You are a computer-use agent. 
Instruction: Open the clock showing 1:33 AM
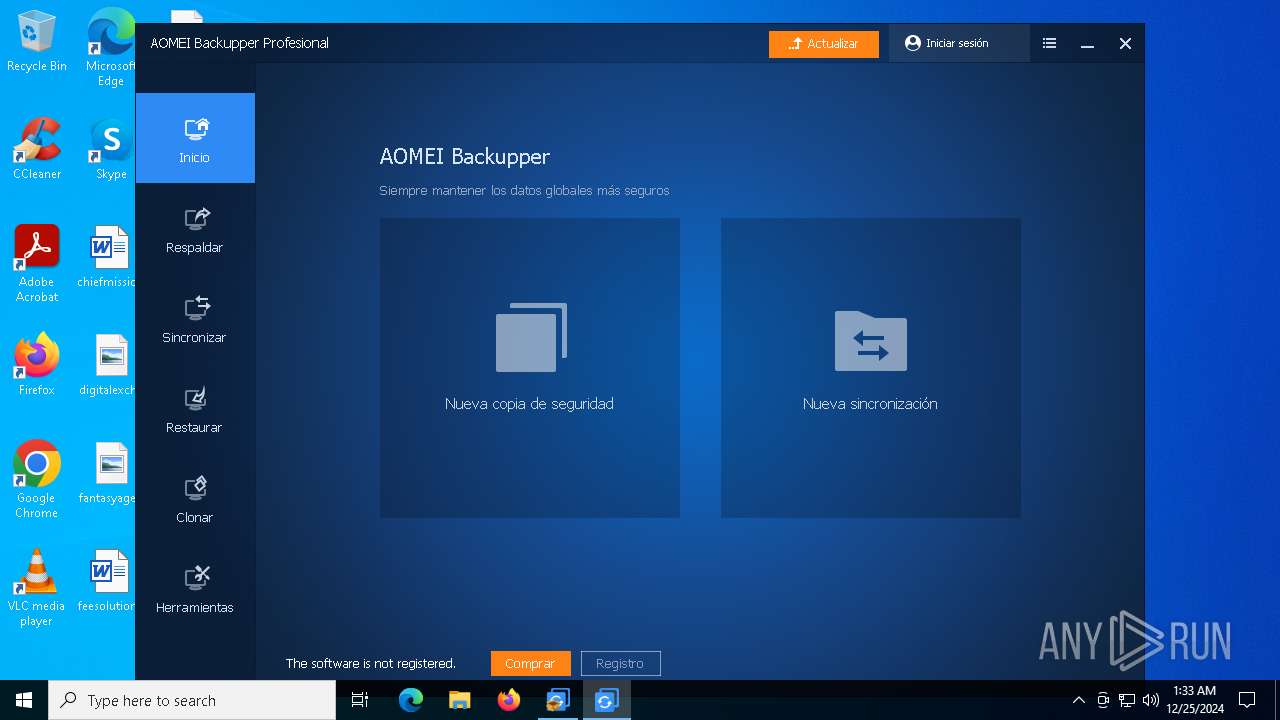click(1195, 700)
